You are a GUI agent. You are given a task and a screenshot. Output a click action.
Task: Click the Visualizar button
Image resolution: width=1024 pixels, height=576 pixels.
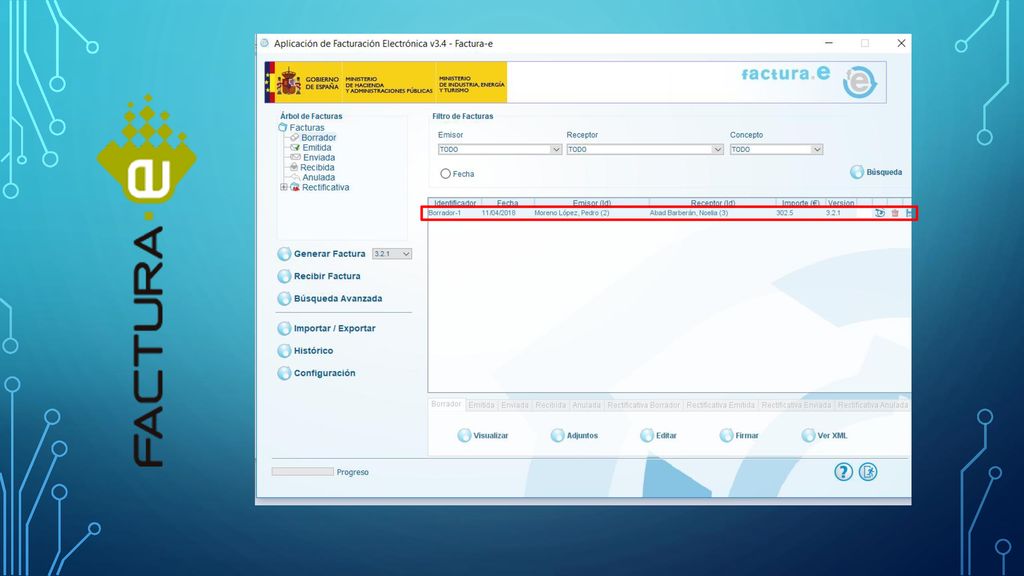(483, 436)
